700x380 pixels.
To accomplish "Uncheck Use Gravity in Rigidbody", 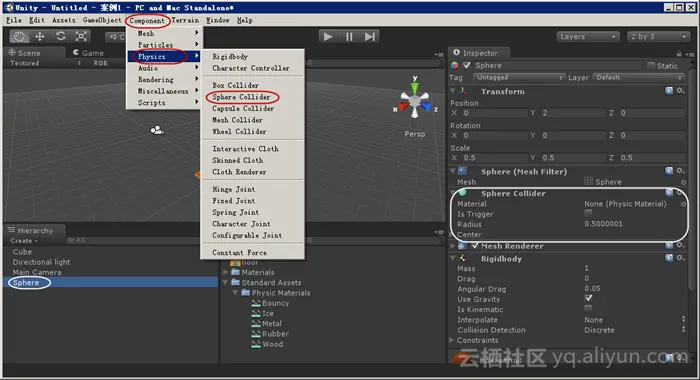I will pos(588,298).
